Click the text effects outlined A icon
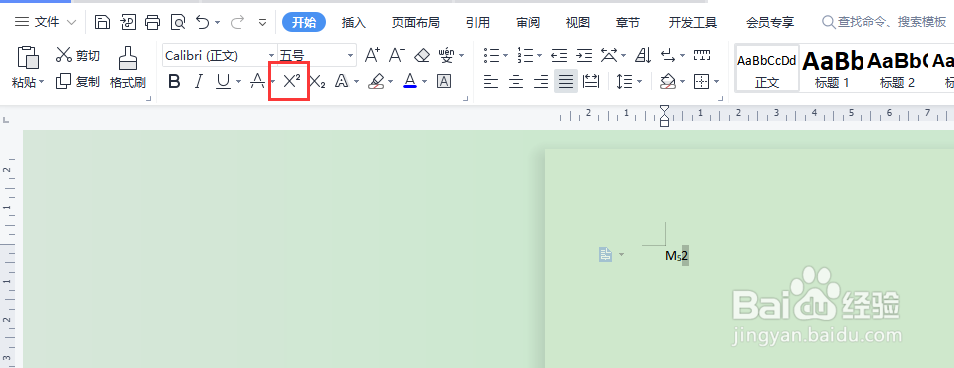This screenshot has width=954, height=368. tap(342, 81)
